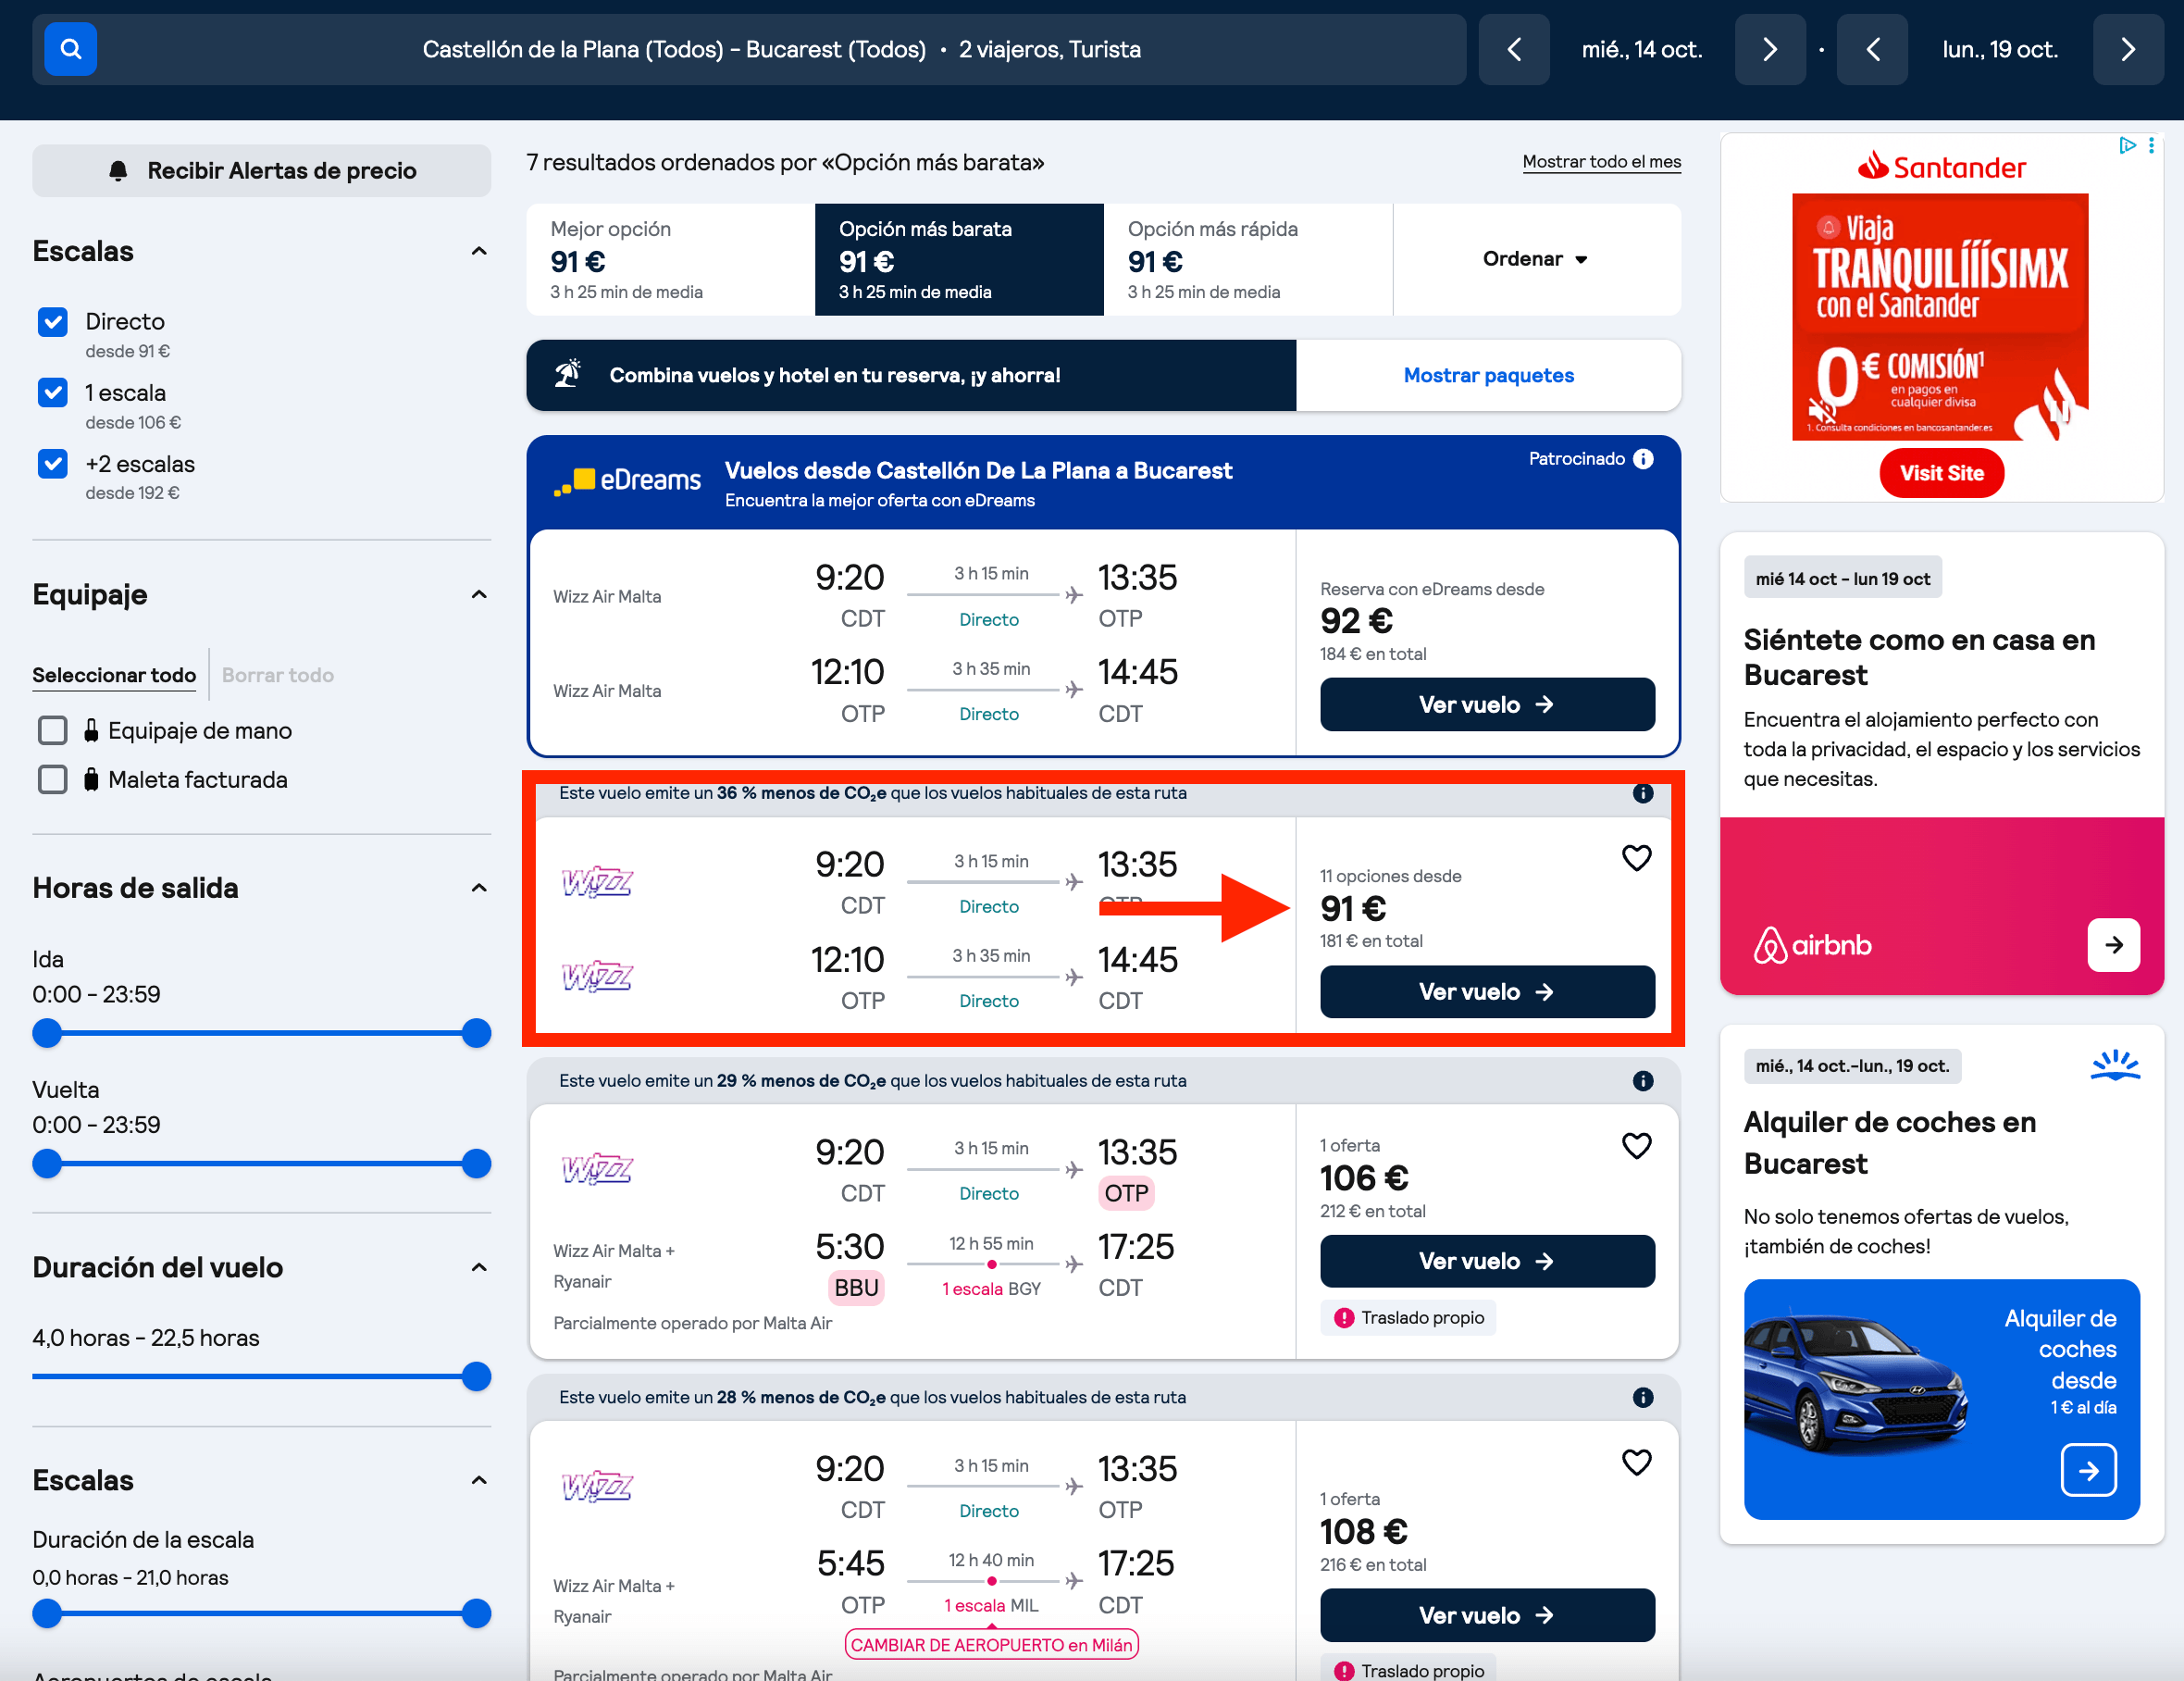Save the 106 € flight with heart icon
This screenshot has width=2184, height=1681.
coord(1637,1146)
